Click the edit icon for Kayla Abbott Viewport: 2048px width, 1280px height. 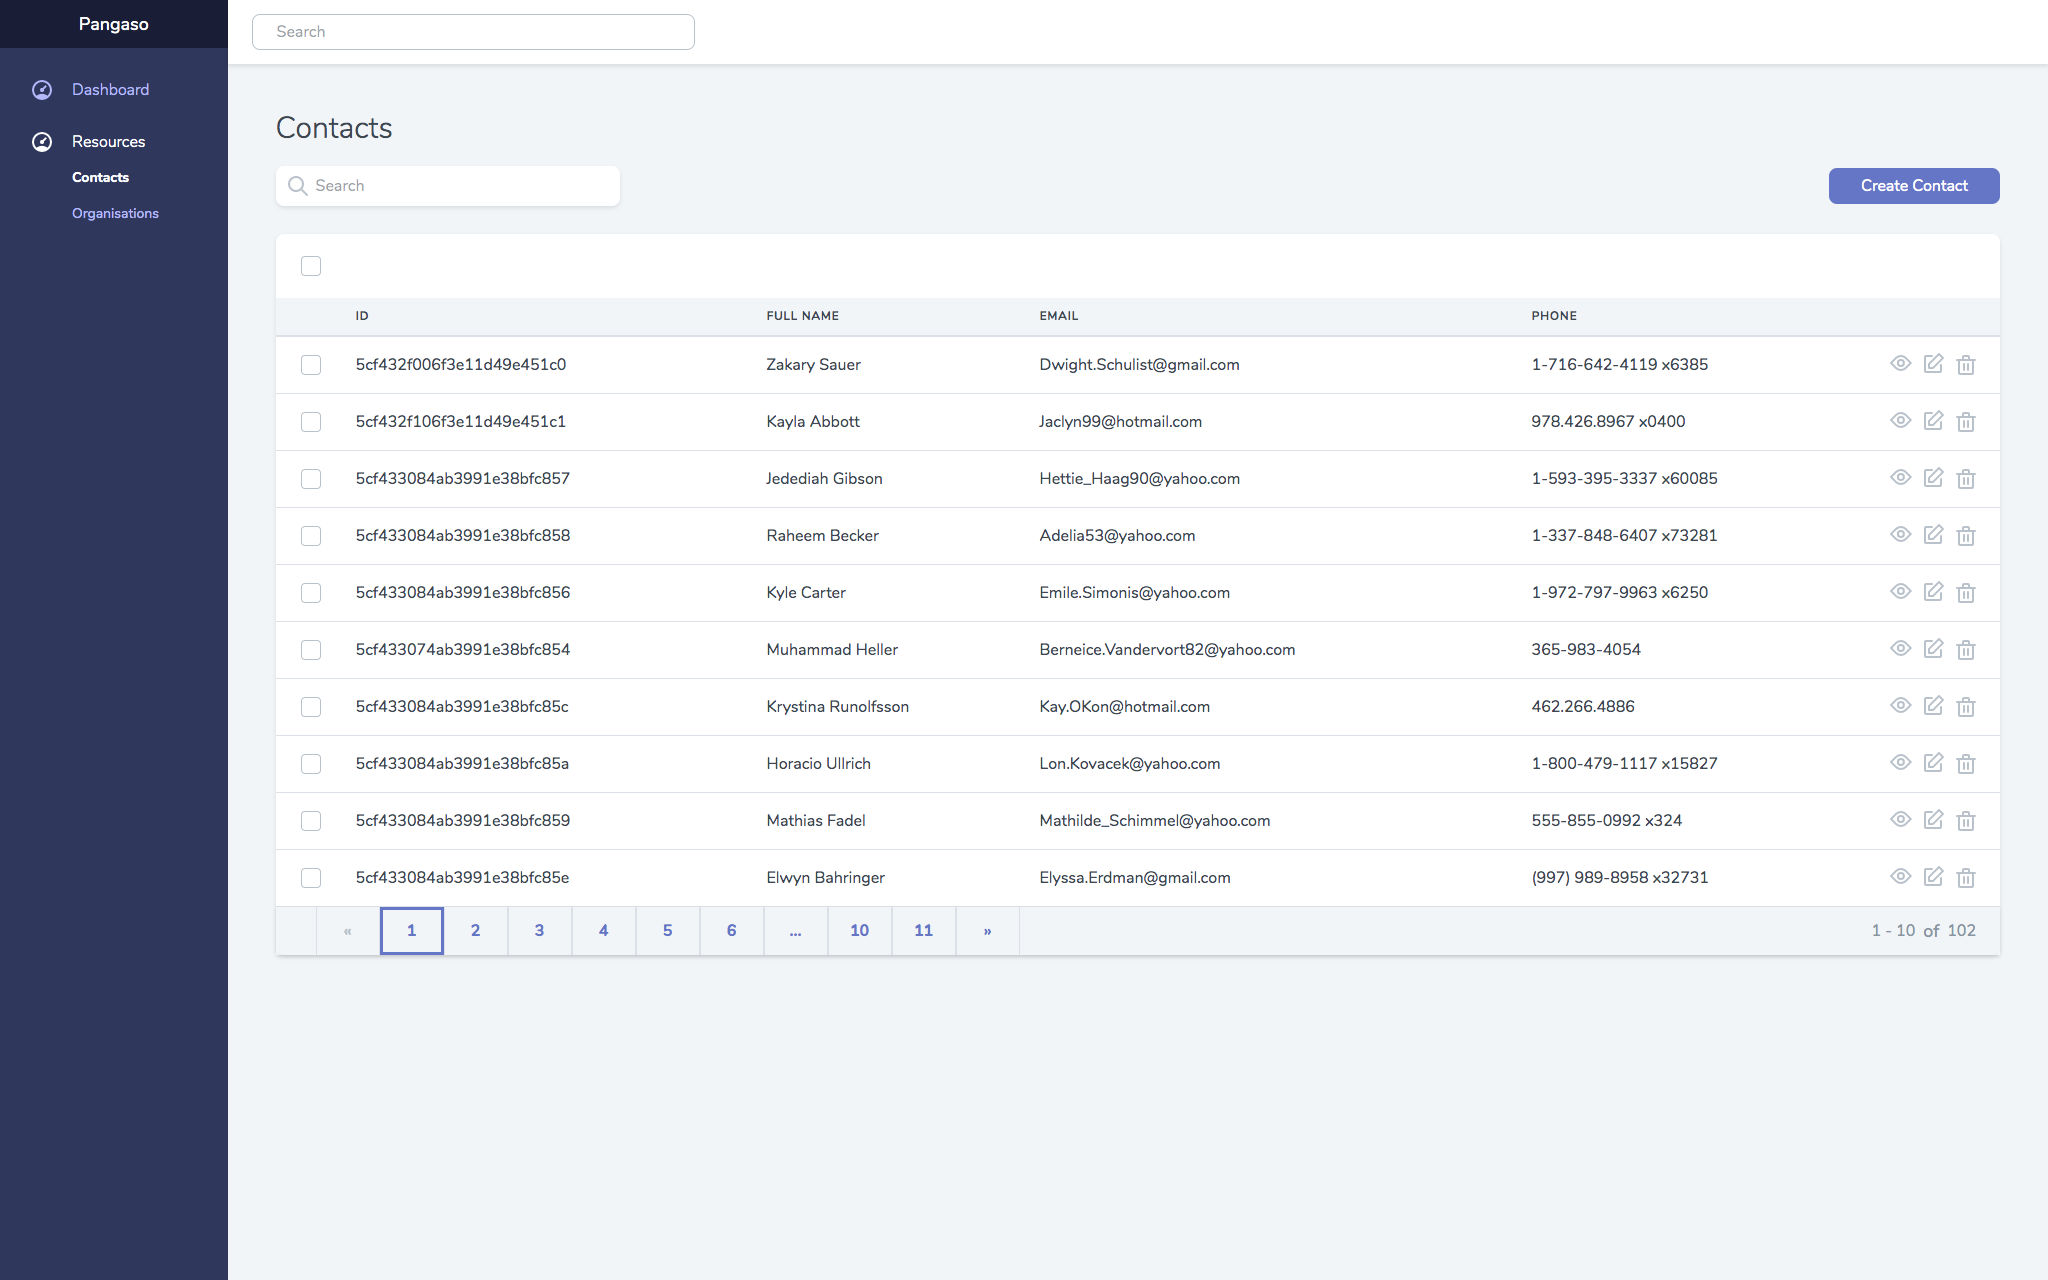click(1934, 422)
